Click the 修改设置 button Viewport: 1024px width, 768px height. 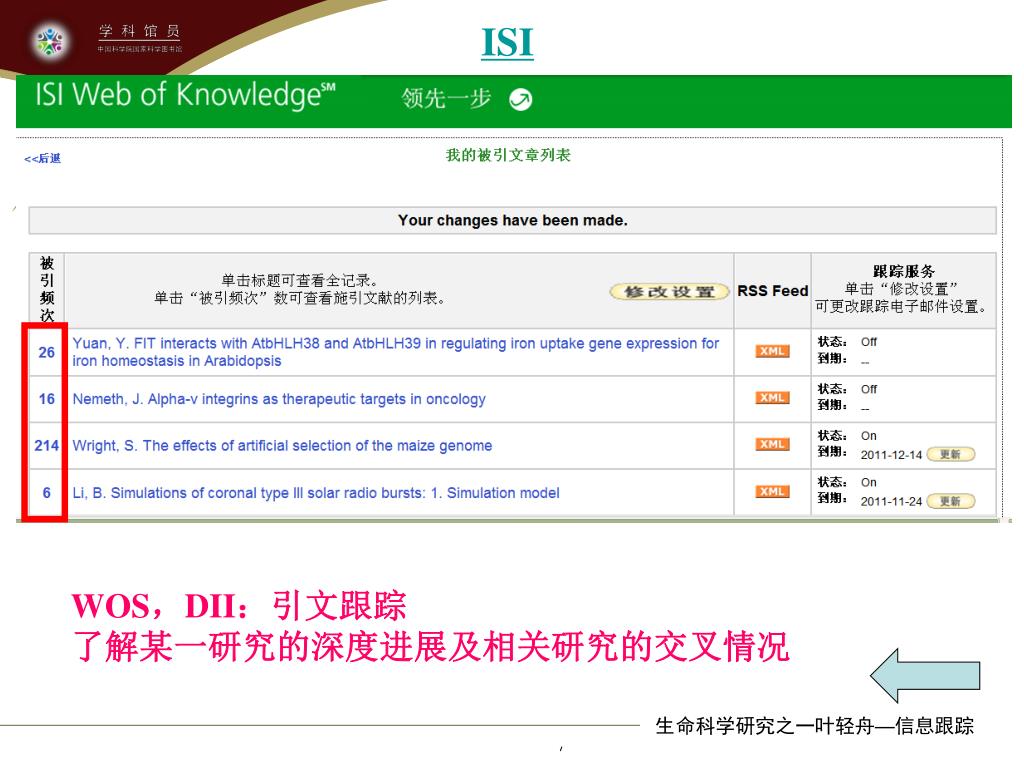[669, 291]
